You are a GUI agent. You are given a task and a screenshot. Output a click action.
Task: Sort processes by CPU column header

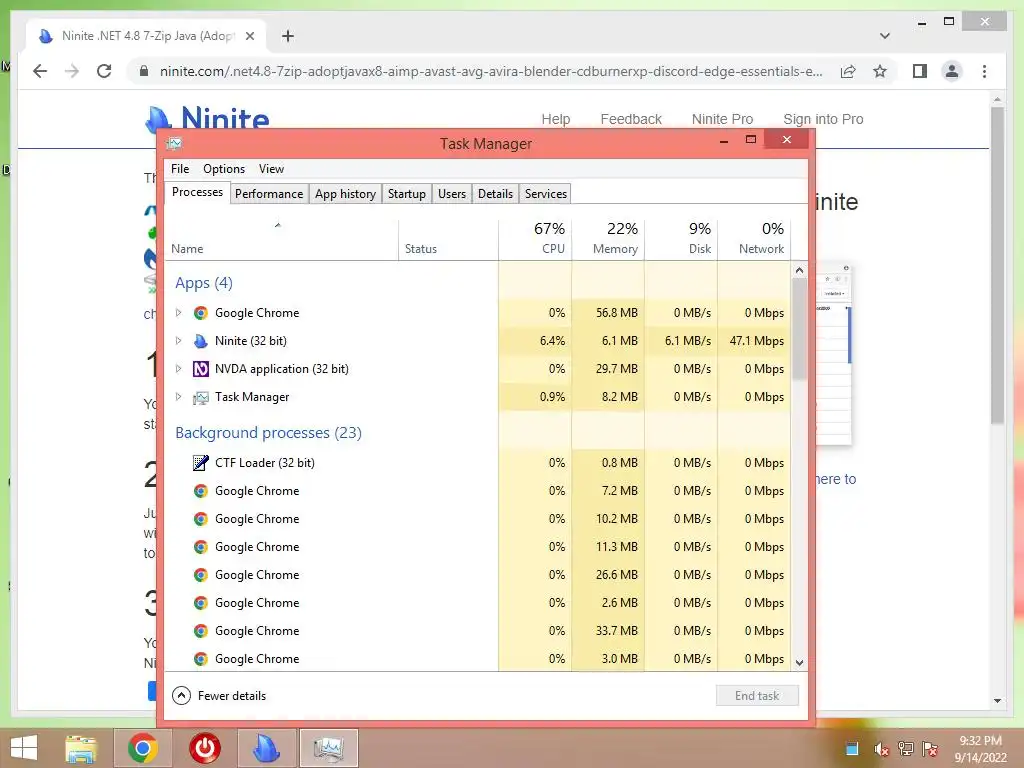536,239
